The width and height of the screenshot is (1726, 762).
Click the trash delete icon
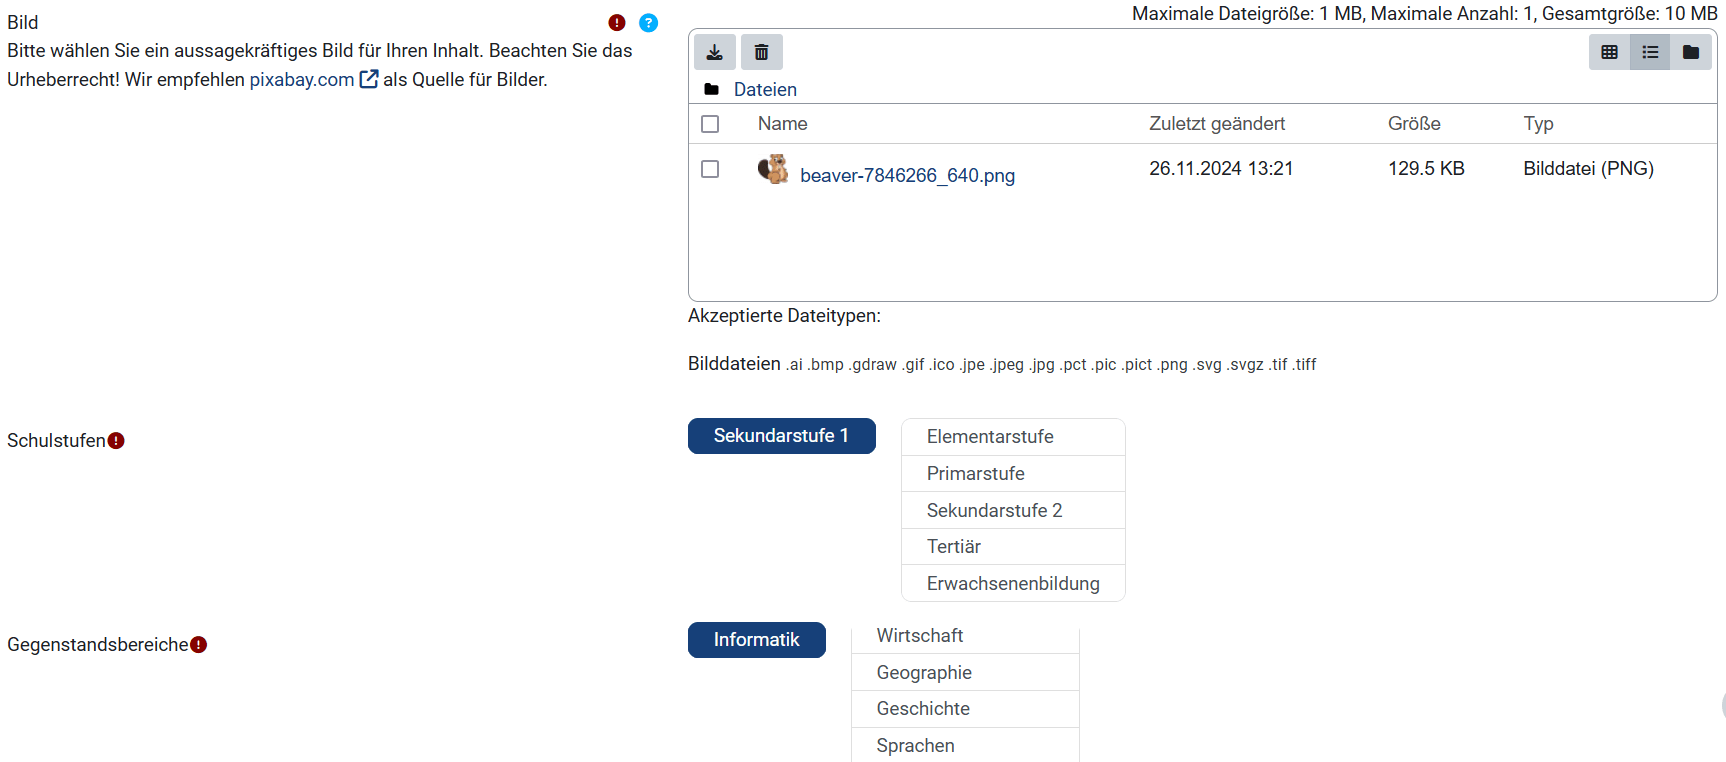tap(761, 52)
